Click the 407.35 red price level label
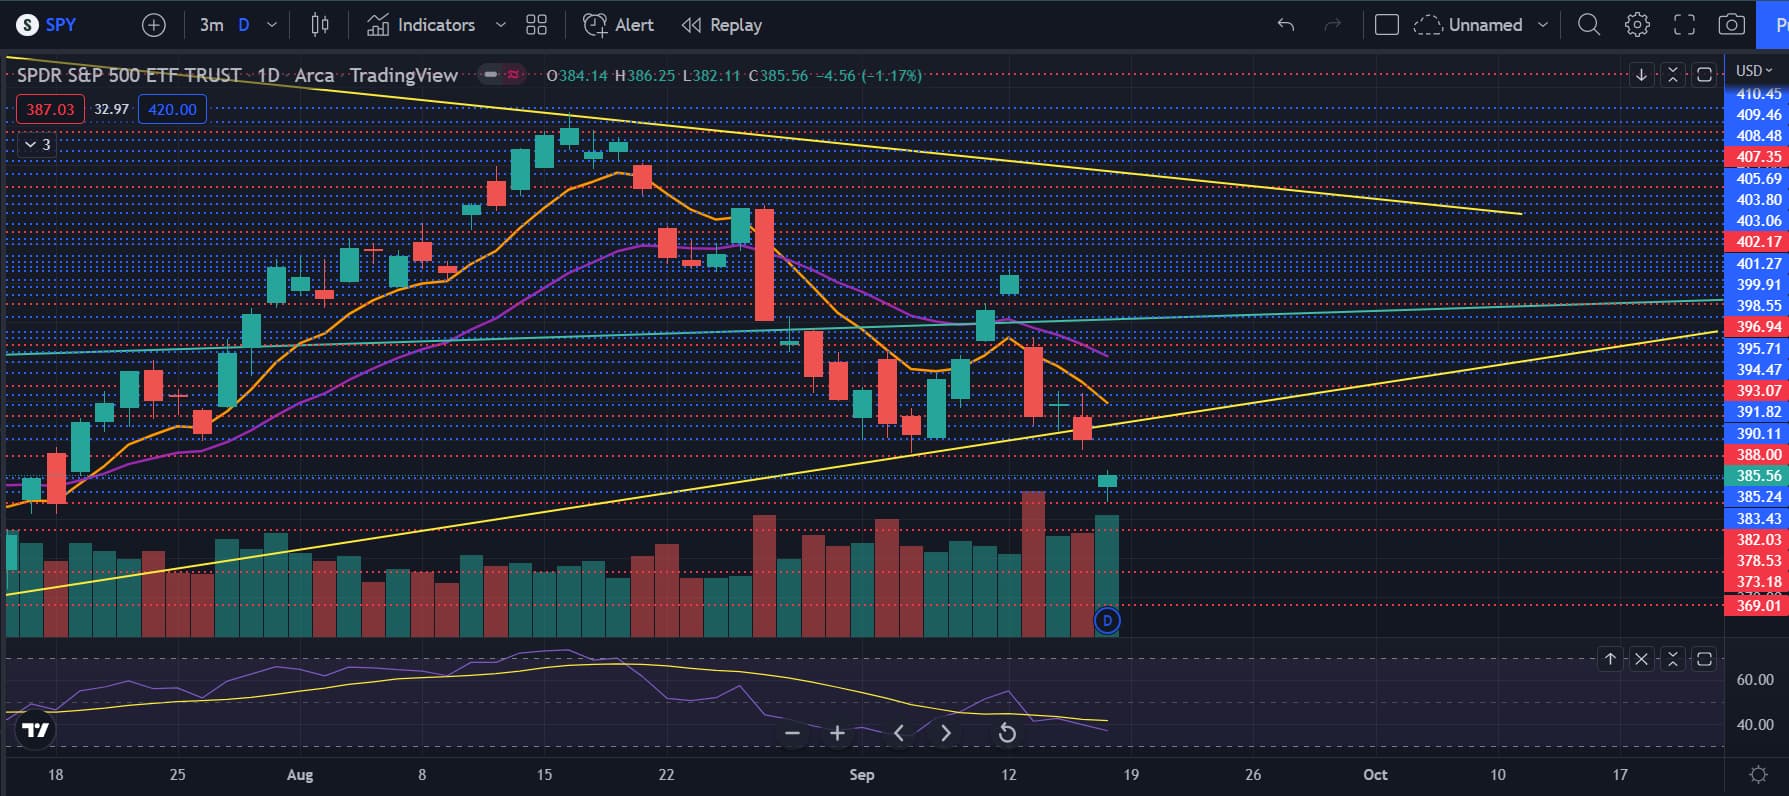The width and height of the screenshot is (1789, 796). point(1757,157)
